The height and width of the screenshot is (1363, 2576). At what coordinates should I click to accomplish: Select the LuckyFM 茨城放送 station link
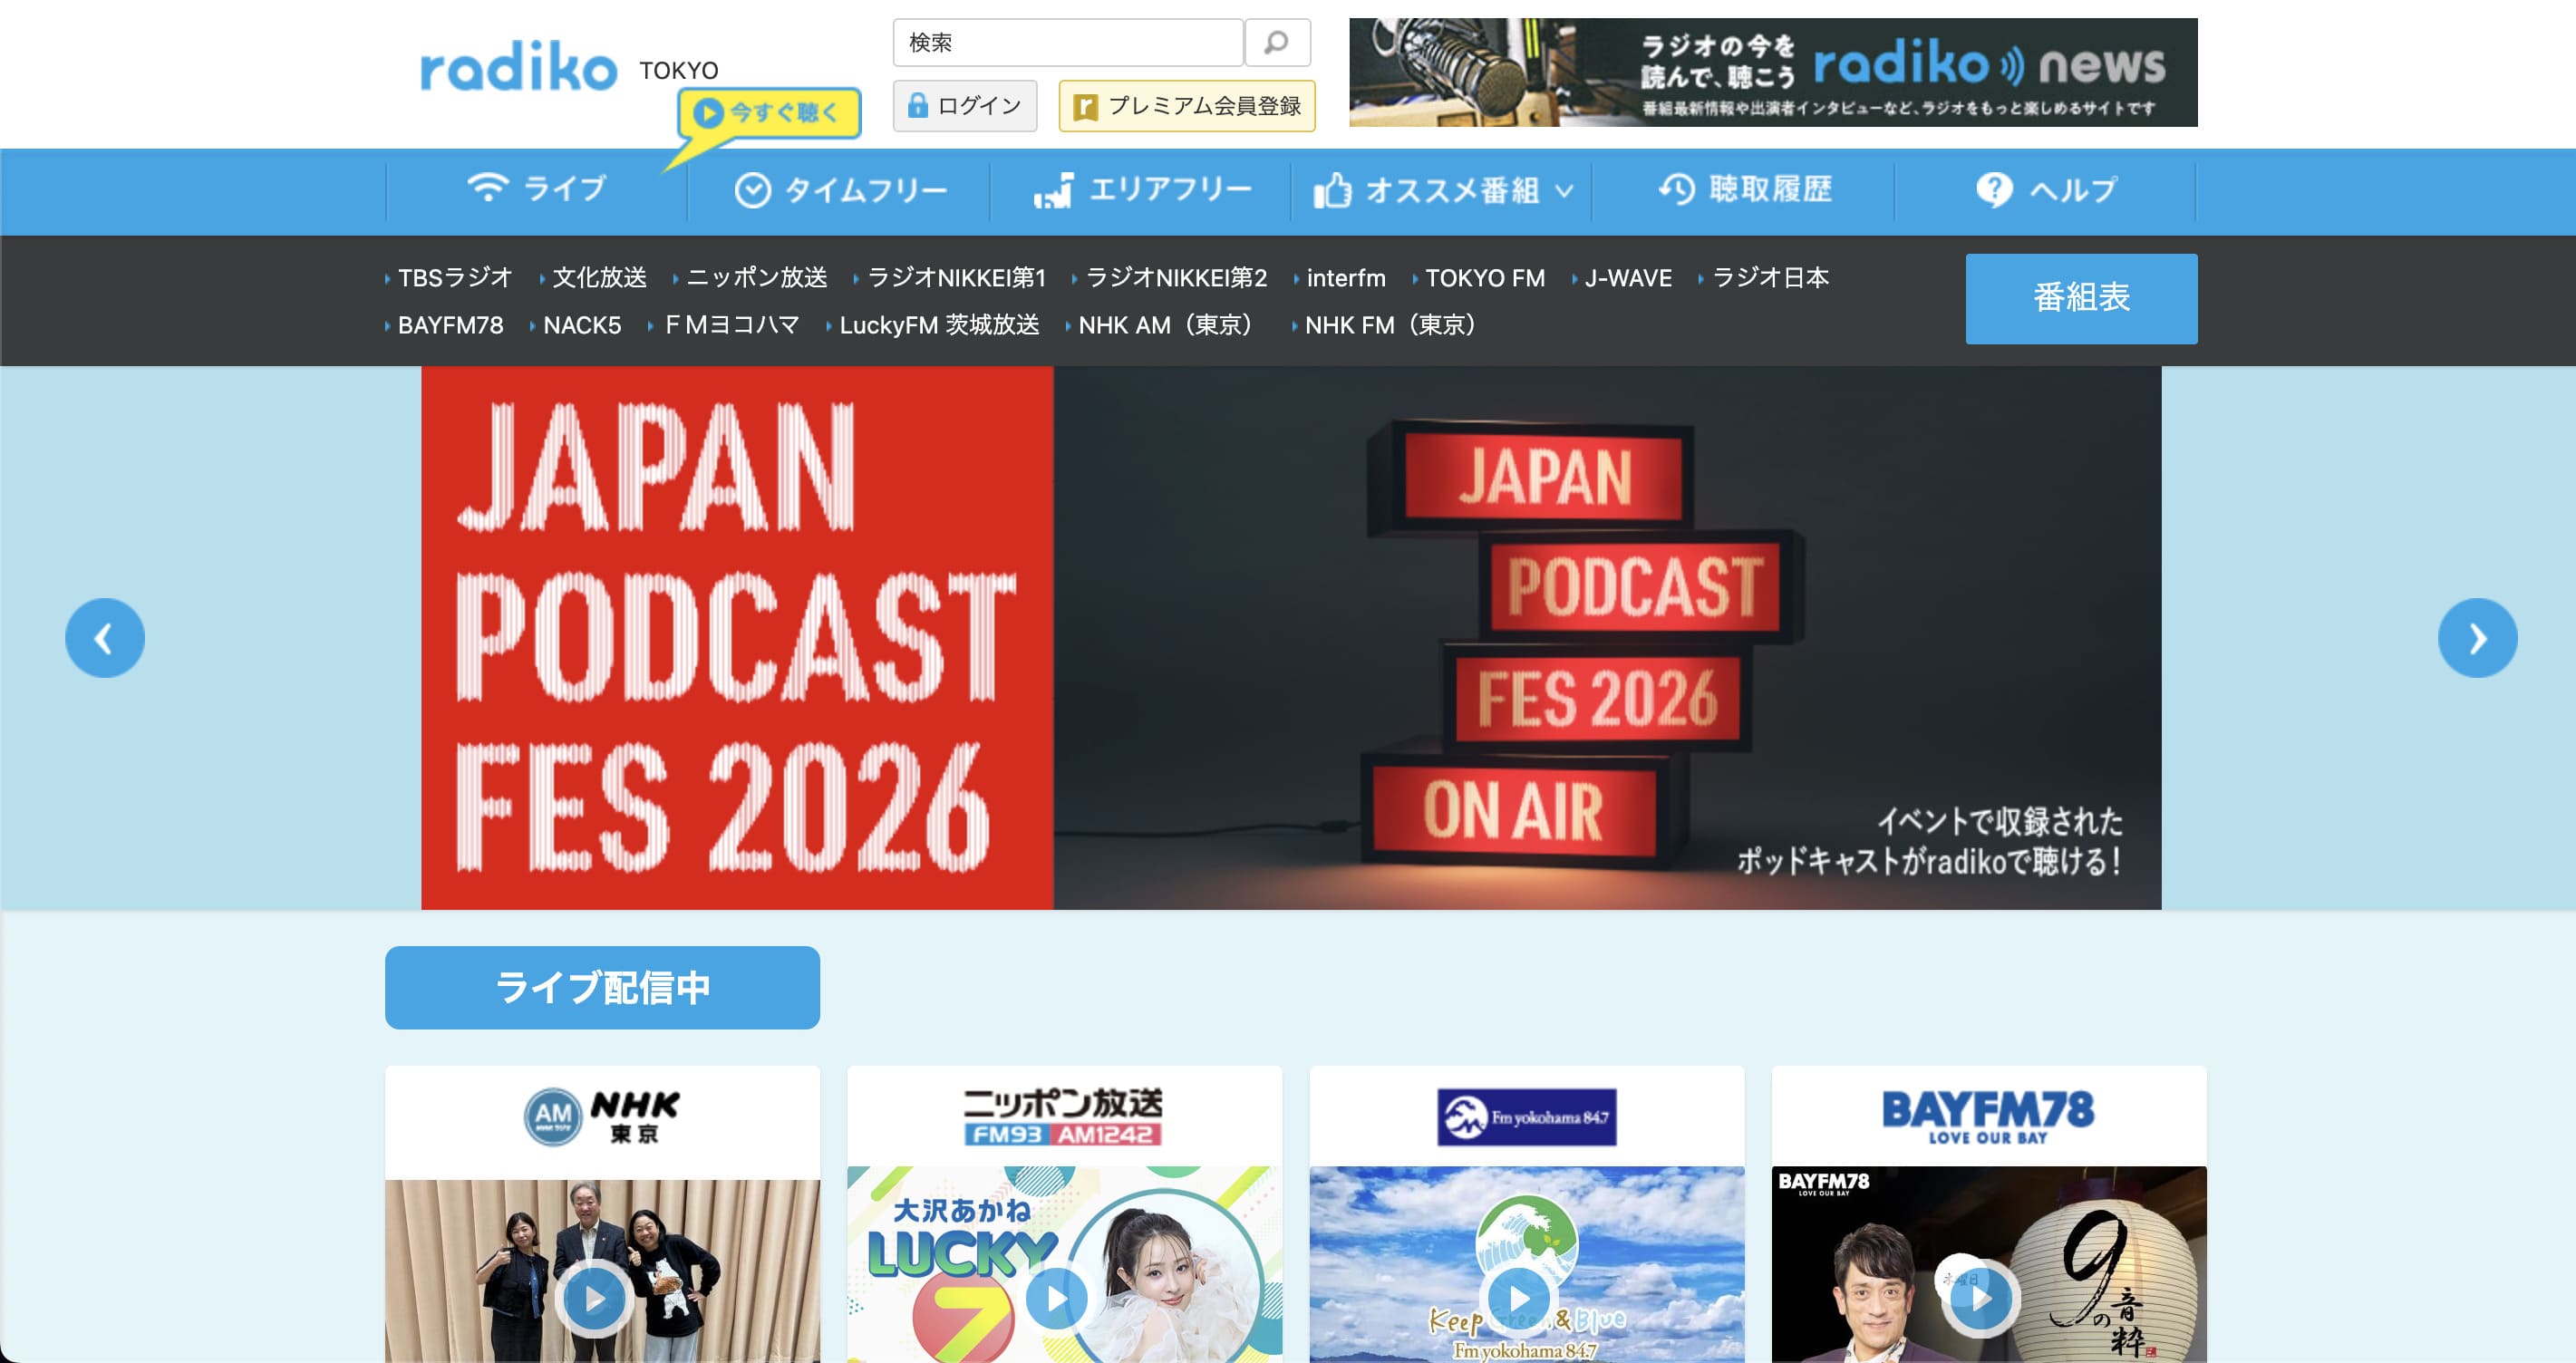[x=939, y=326]
